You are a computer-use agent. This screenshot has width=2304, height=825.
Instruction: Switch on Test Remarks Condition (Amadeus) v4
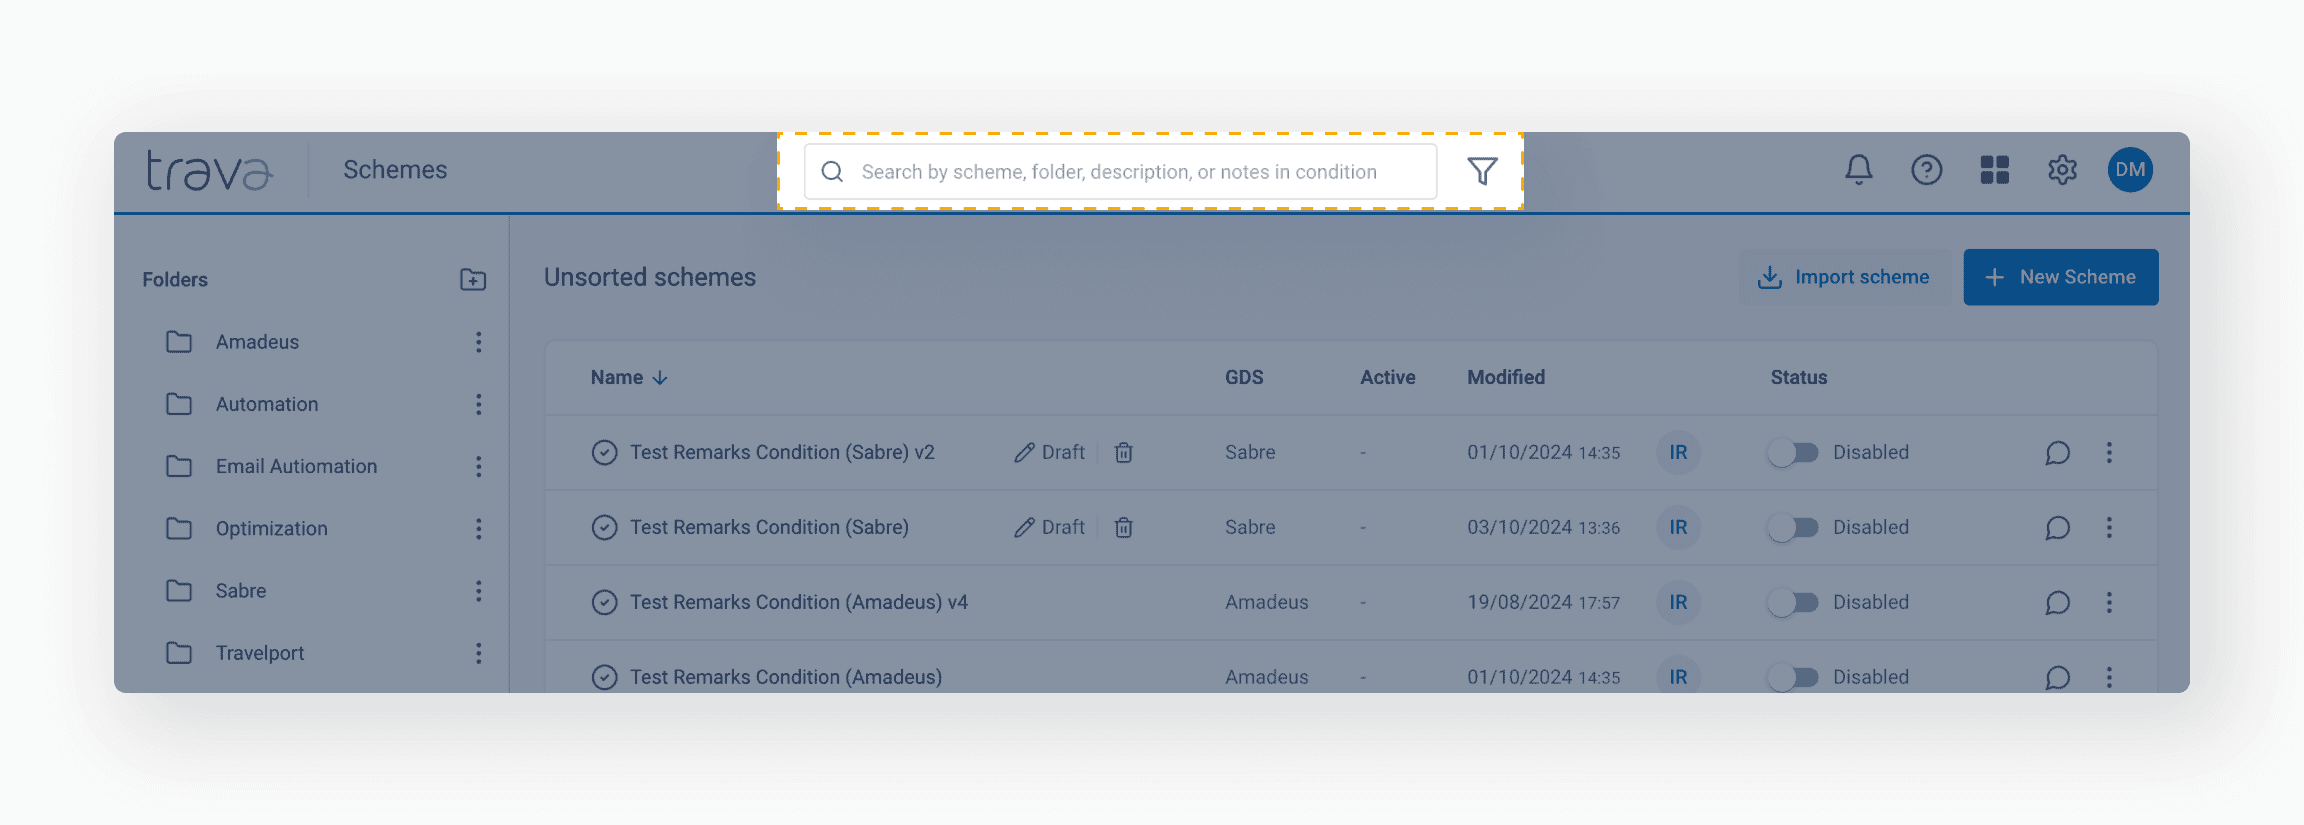[1792, 603]
